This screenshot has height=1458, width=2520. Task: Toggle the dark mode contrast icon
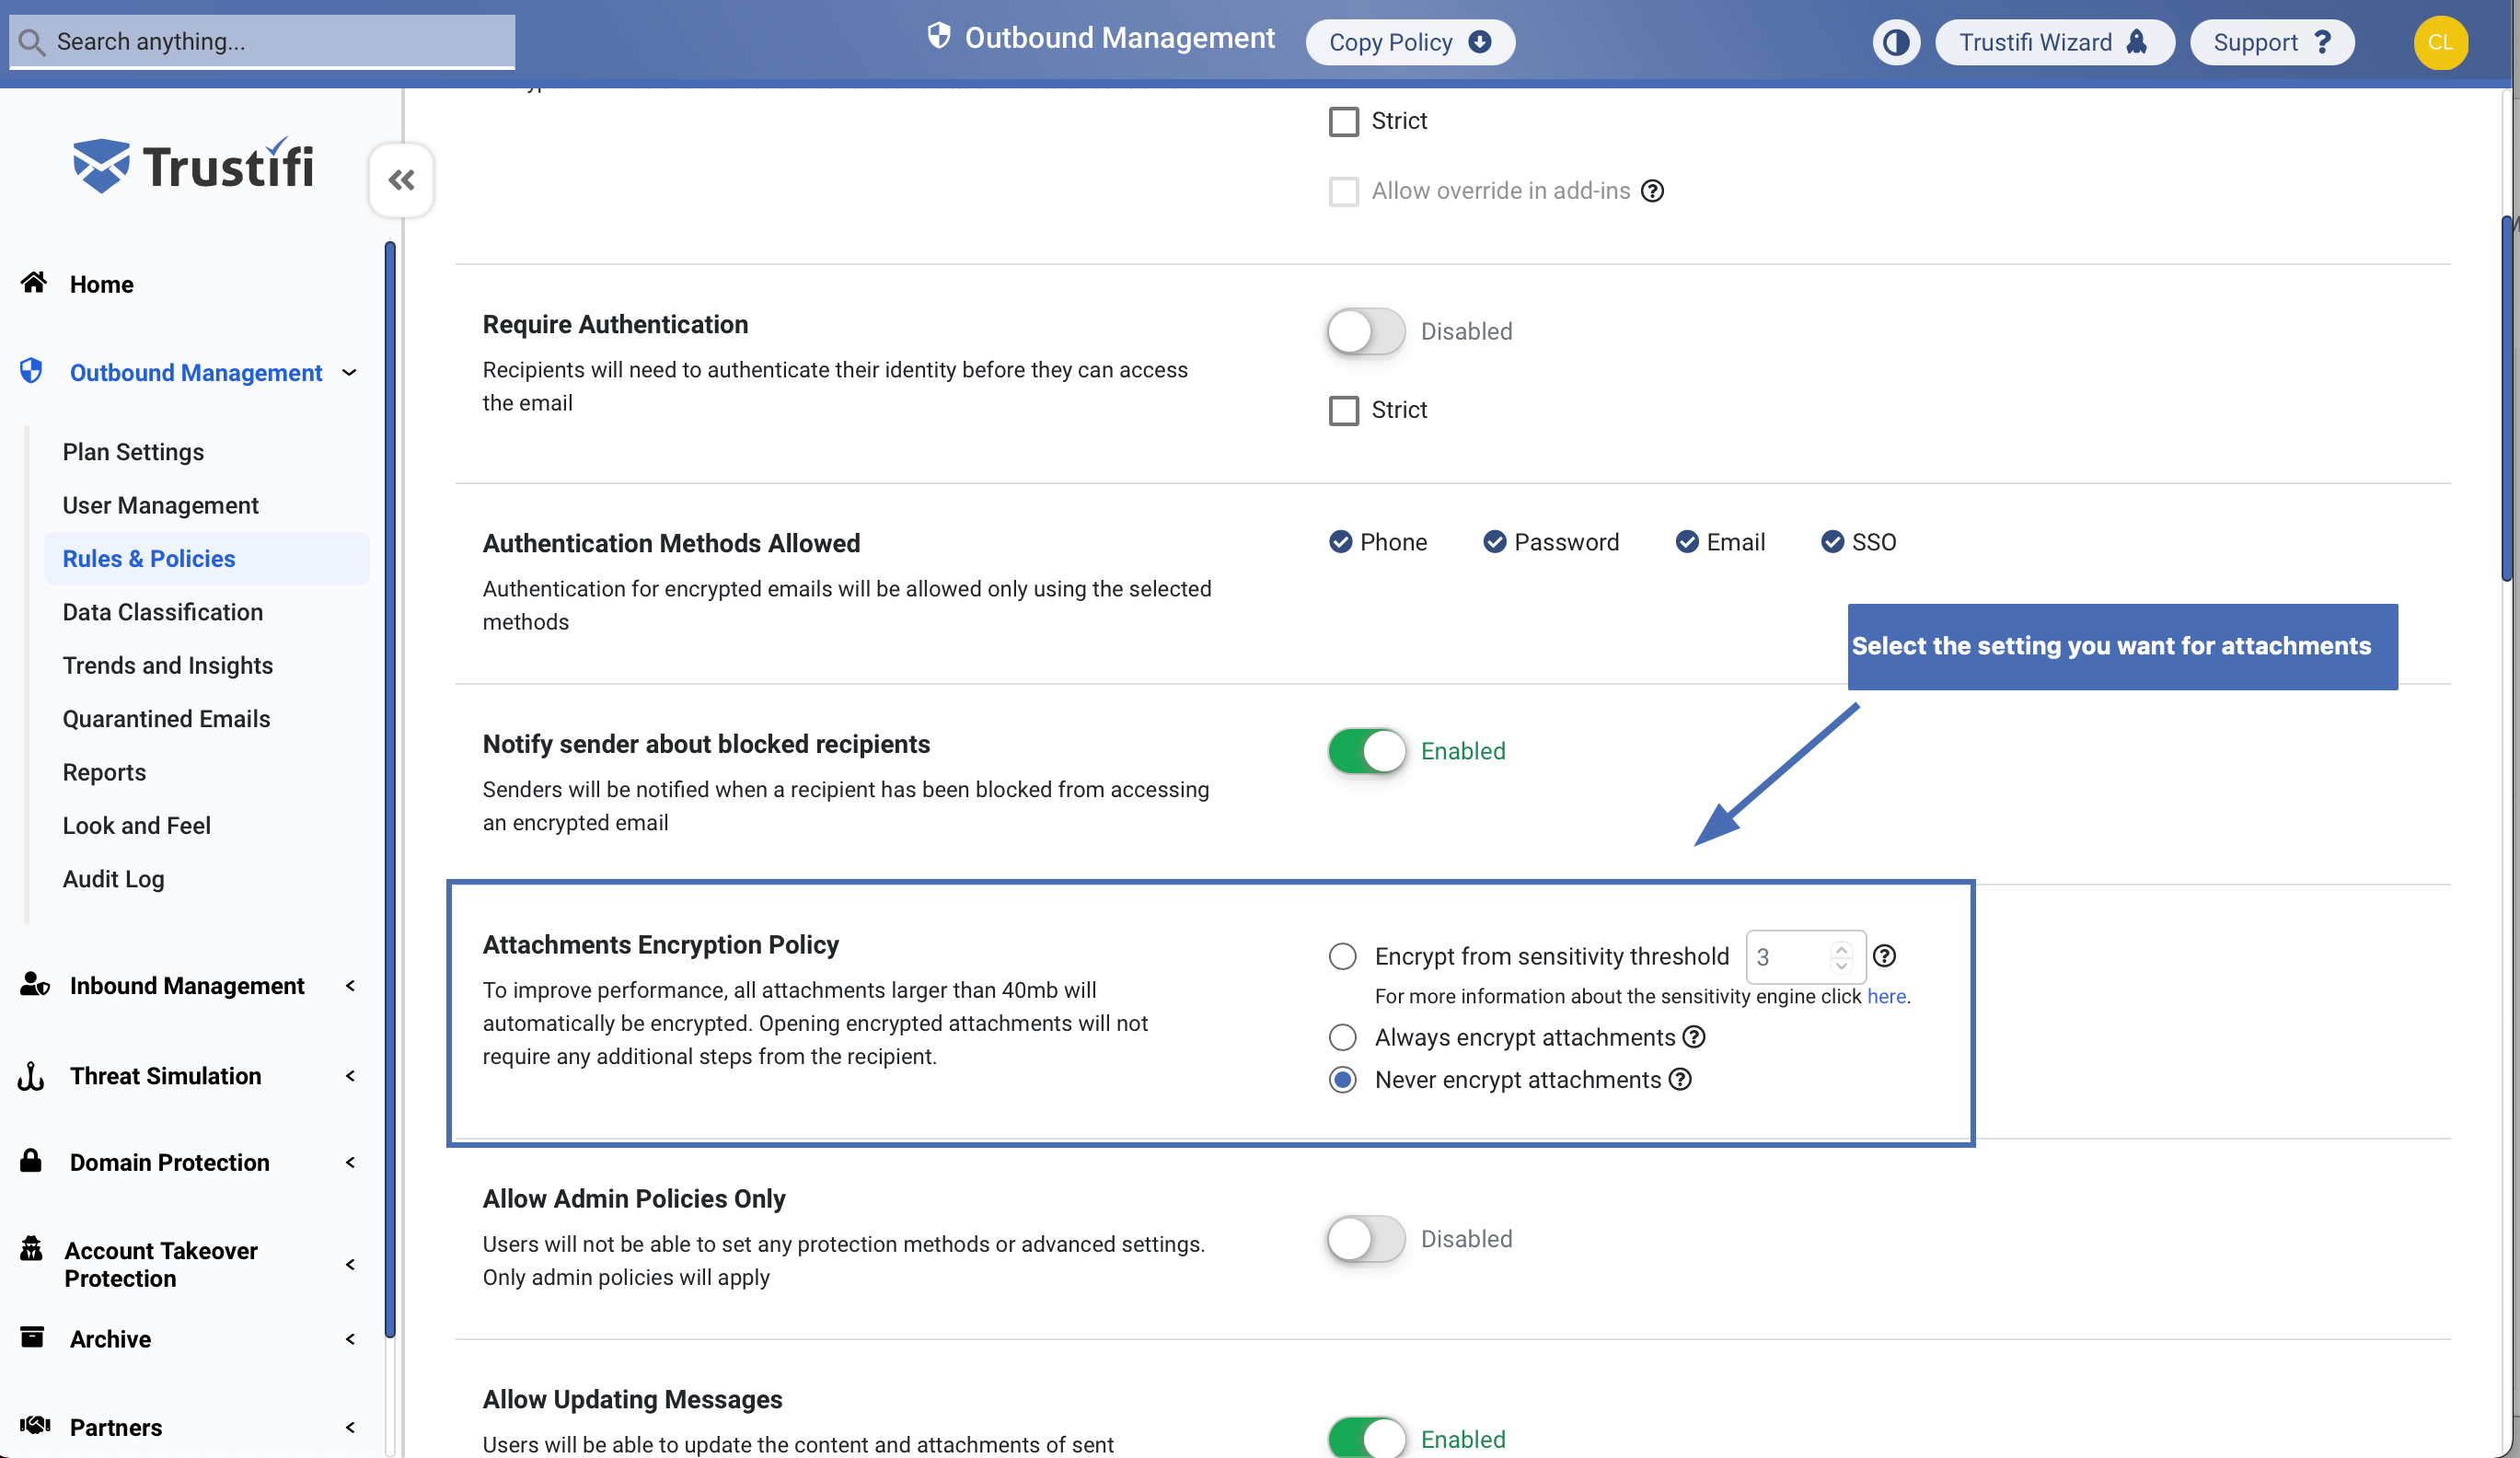coord(1896,42)
